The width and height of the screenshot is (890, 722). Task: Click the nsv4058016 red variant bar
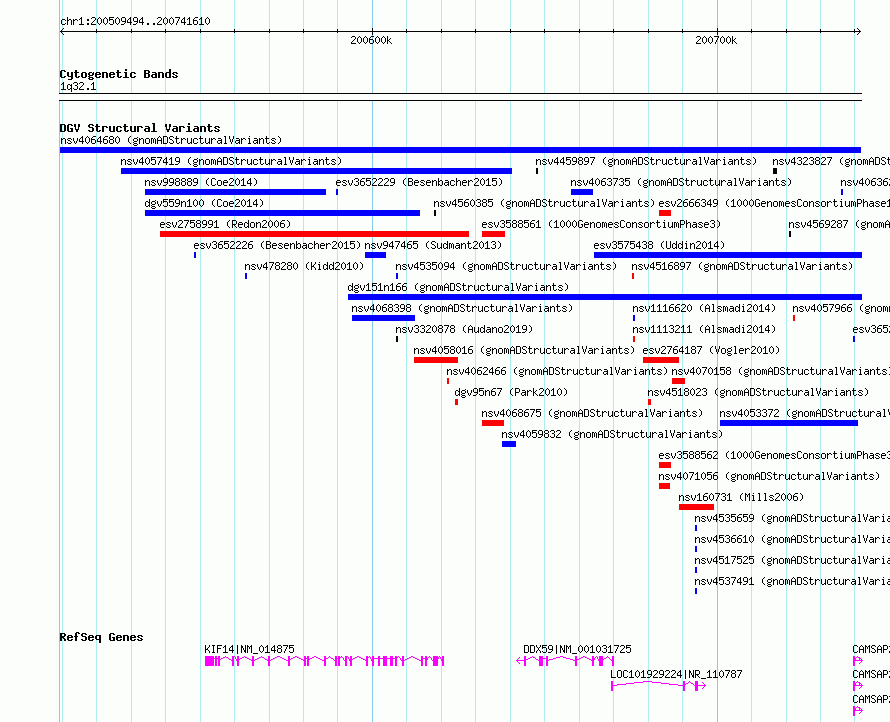[436, 360]
